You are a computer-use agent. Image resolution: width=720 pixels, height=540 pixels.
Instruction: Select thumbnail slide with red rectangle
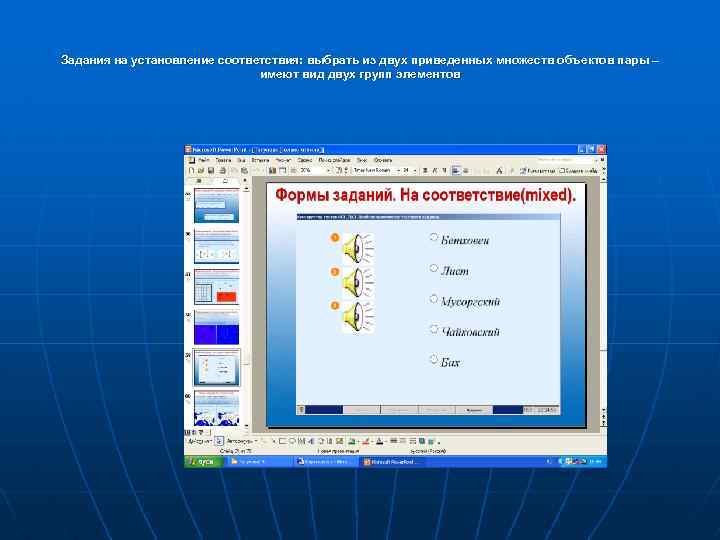tap(216, 287)
